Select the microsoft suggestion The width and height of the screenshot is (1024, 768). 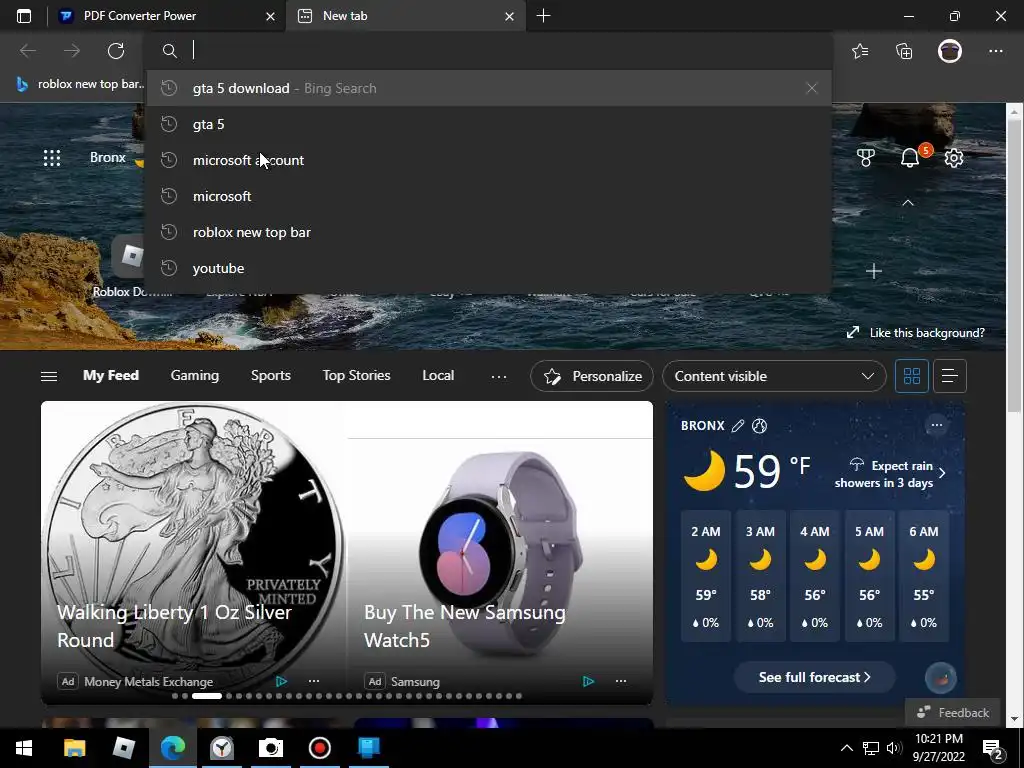click(x=489, y=196)
